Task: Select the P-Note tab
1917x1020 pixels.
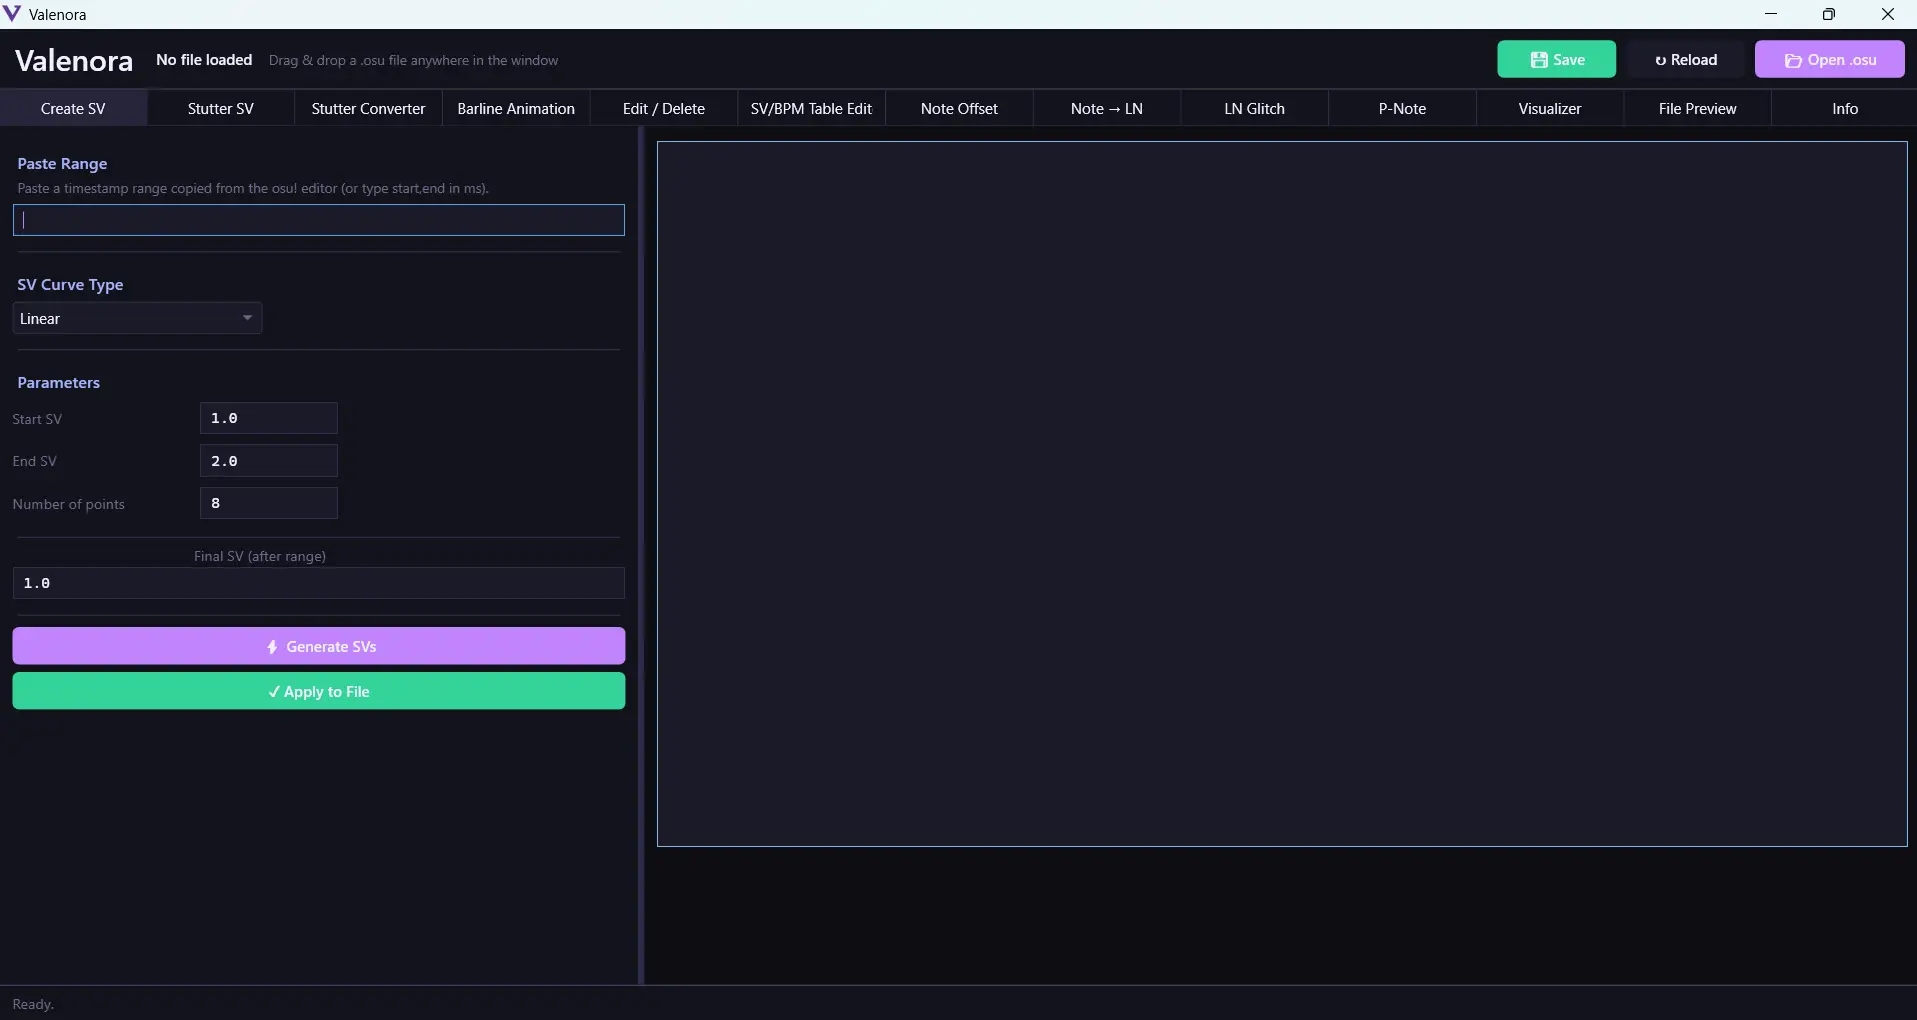Action: (x=1402, y=108)
